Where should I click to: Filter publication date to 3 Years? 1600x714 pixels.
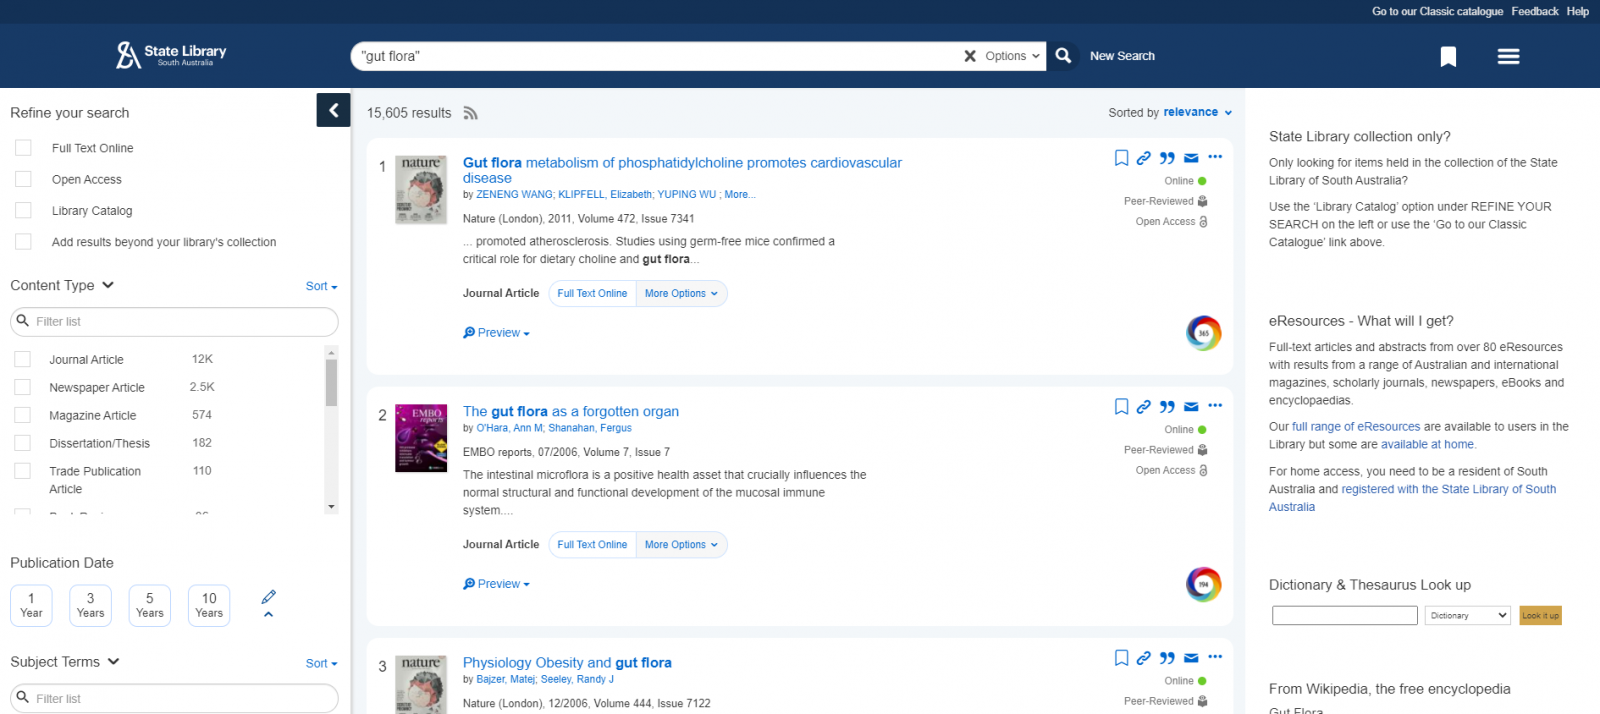90,605
